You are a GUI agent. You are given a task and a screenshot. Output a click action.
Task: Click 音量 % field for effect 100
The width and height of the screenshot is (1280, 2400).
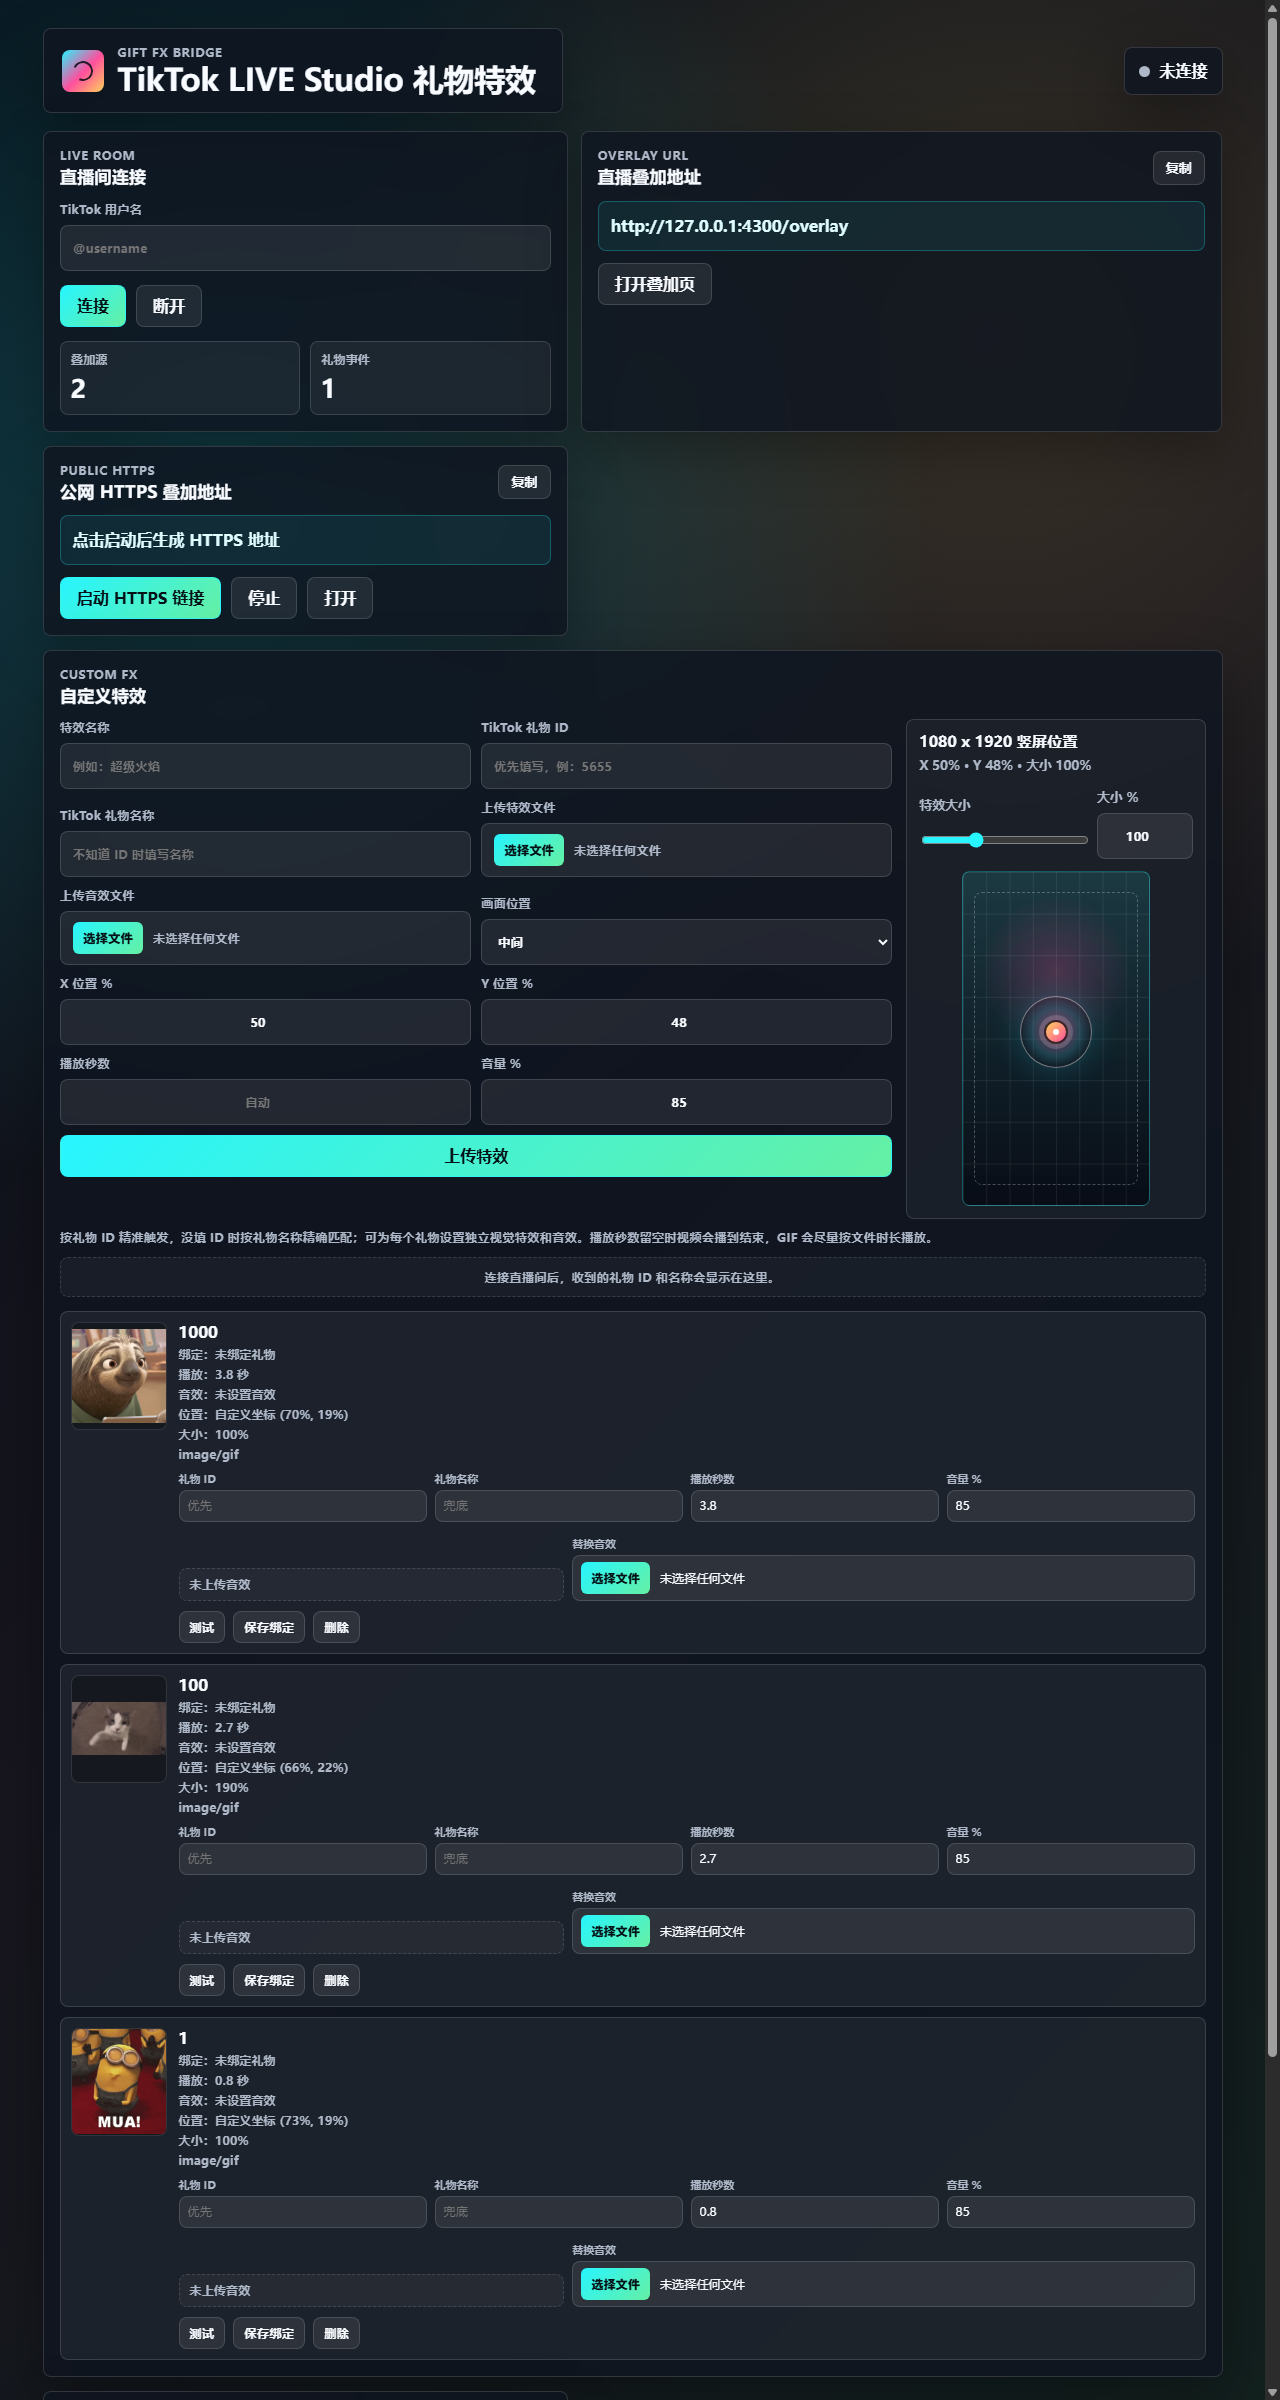[x=1071, y=1859]
